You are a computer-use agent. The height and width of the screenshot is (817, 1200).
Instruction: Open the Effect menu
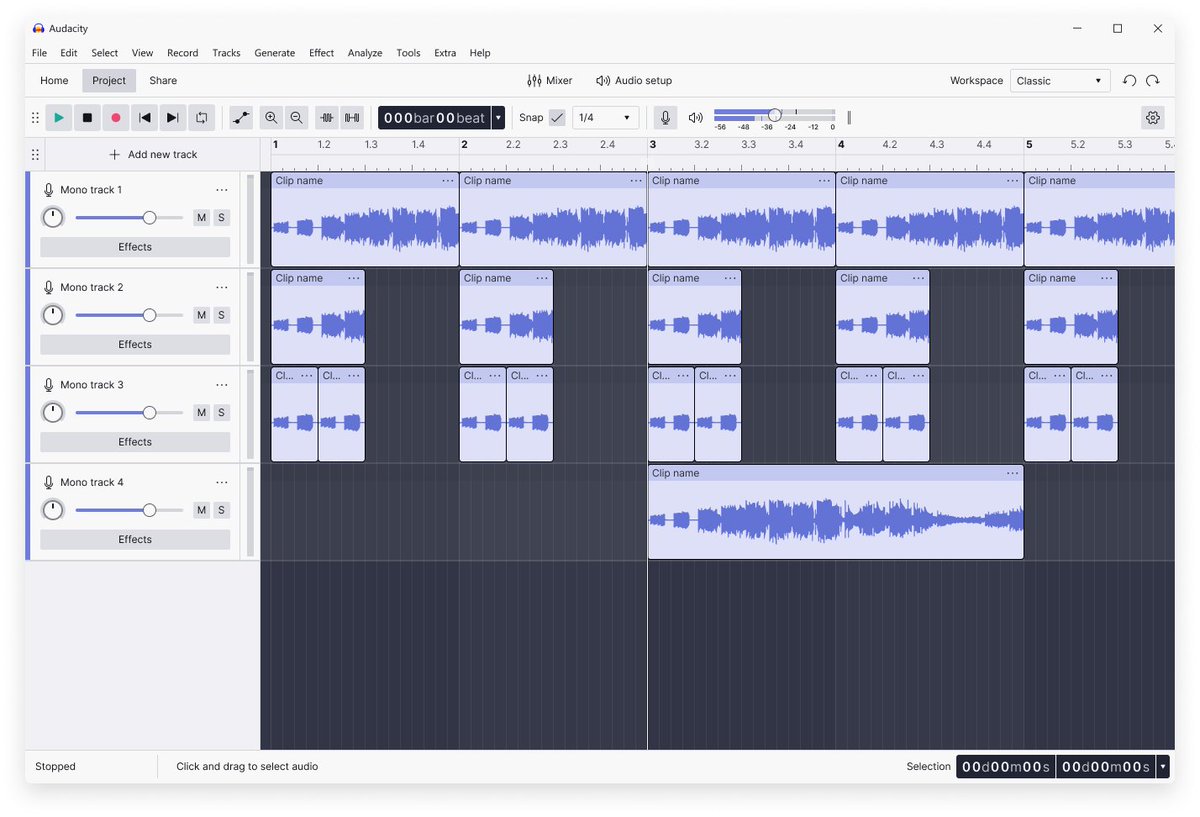click(x=322, y=53)
